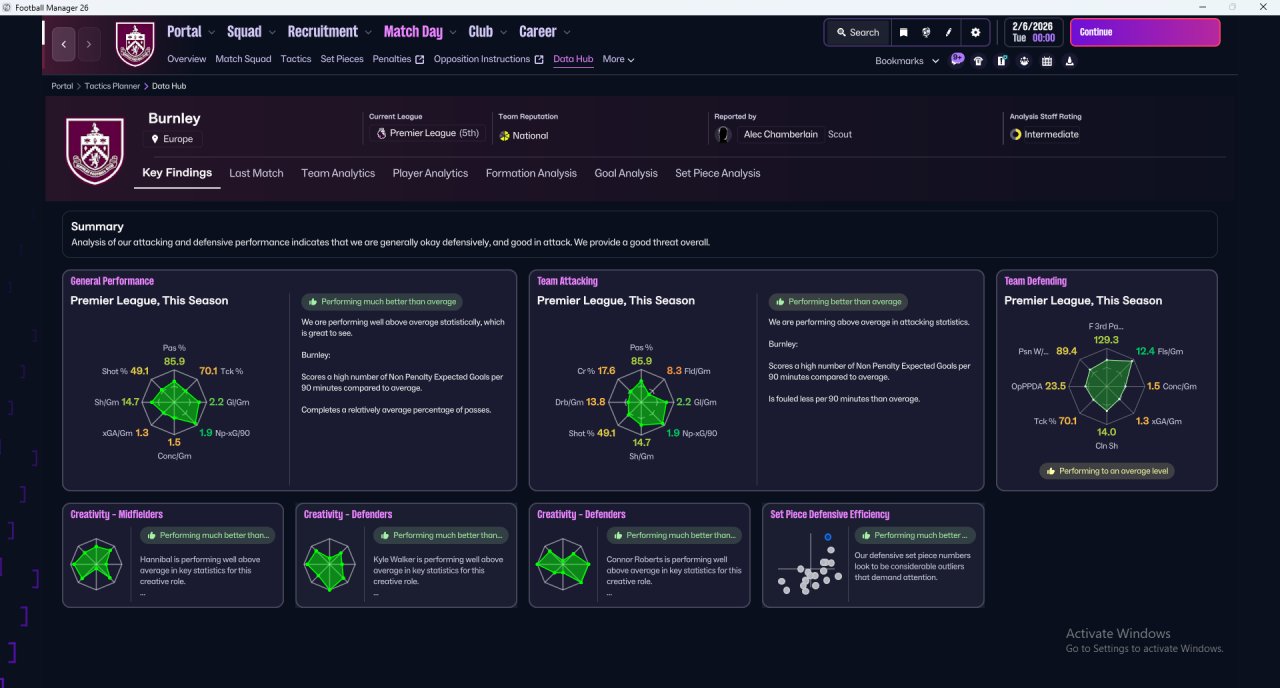Open the Player Analytics tab
The width and height of the screenshot is (1280, 688).
click(430, 173)
